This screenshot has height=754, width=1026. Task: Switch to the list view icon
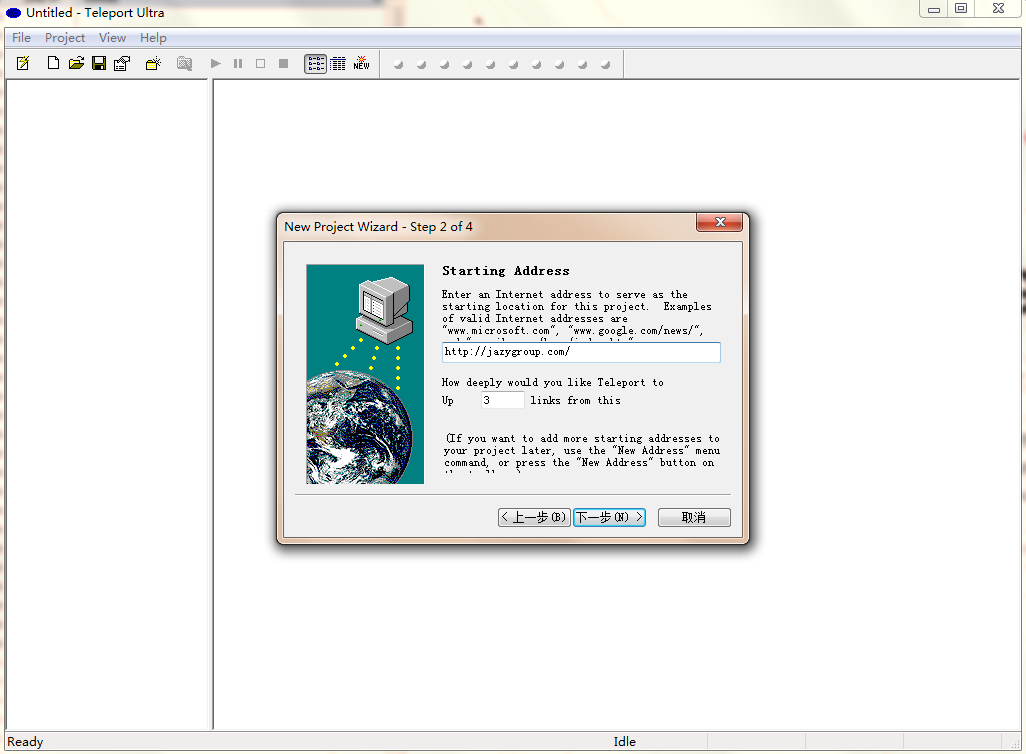tap(315, 64)
